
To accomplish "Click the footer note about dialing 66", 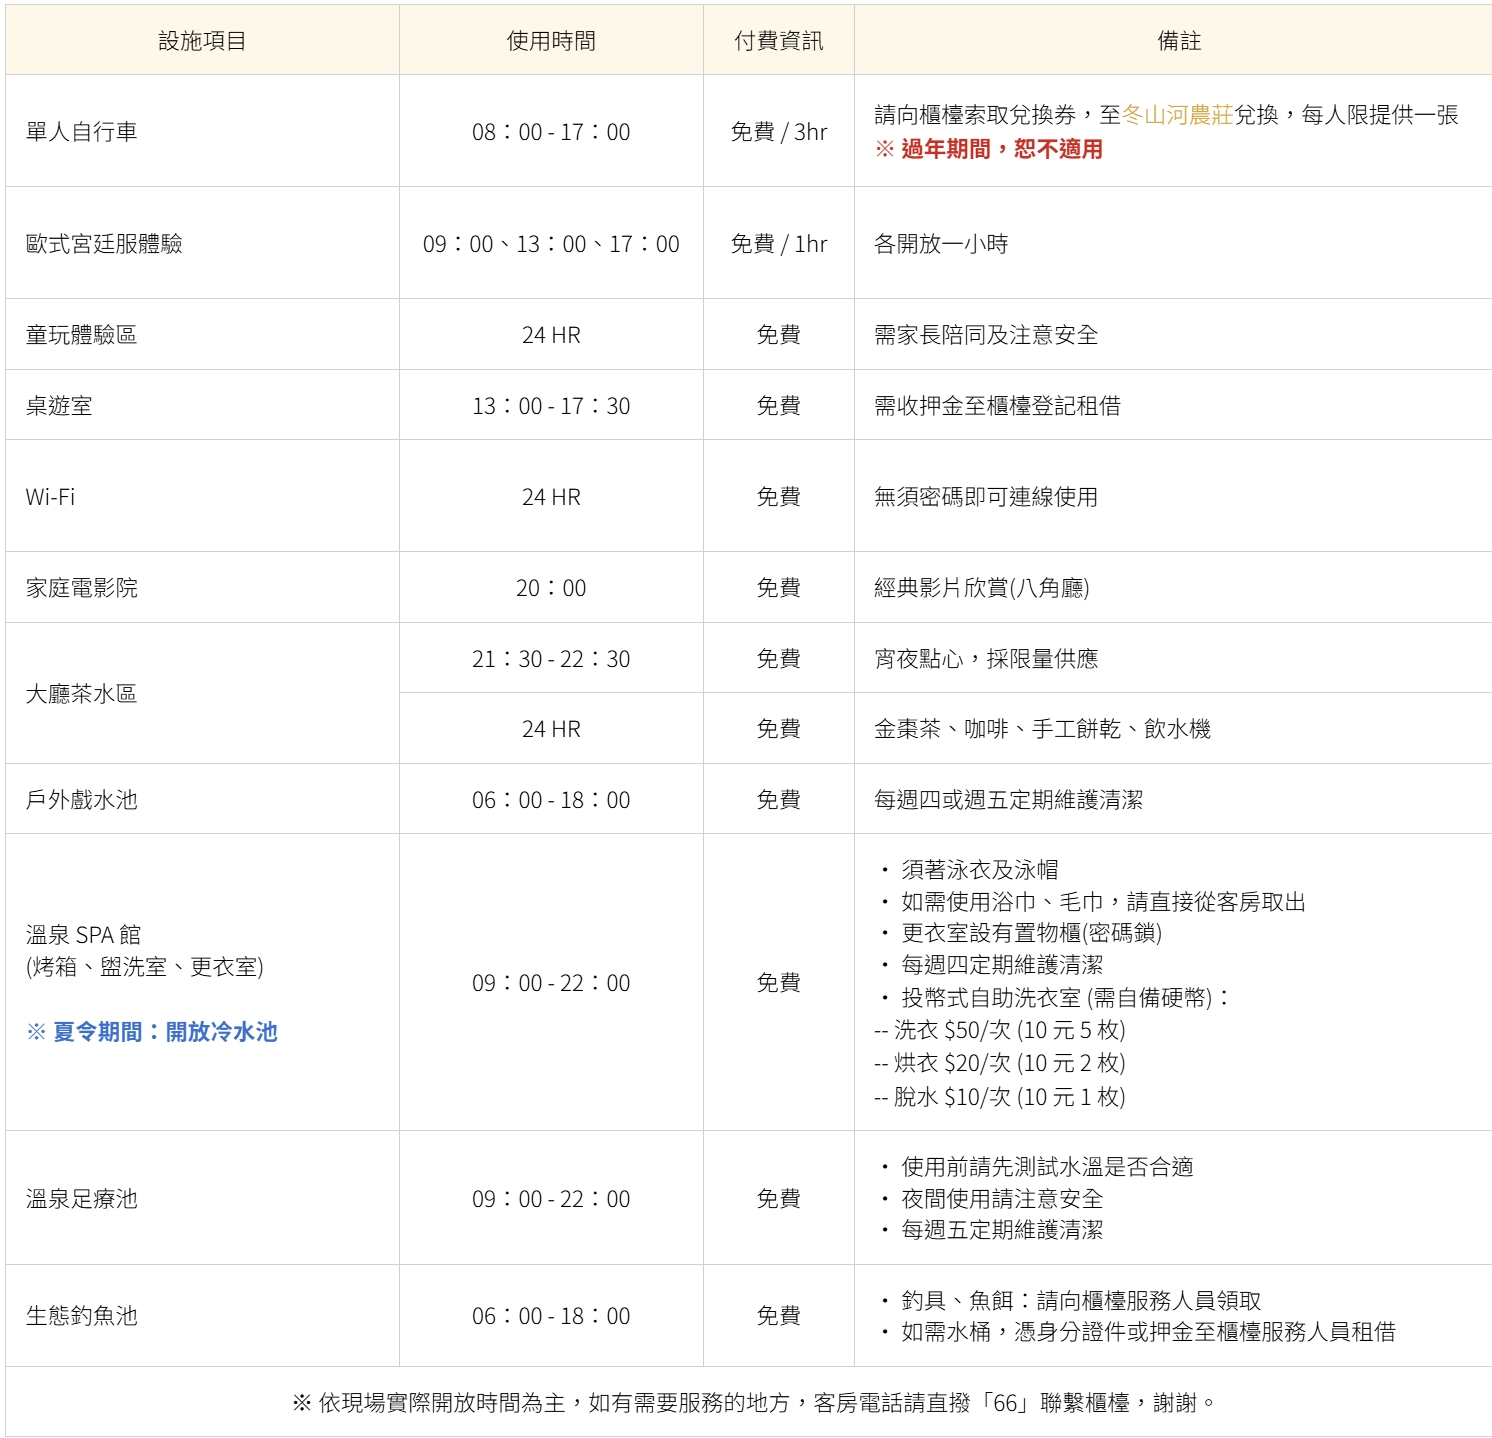I will [x=753, y=1402].
